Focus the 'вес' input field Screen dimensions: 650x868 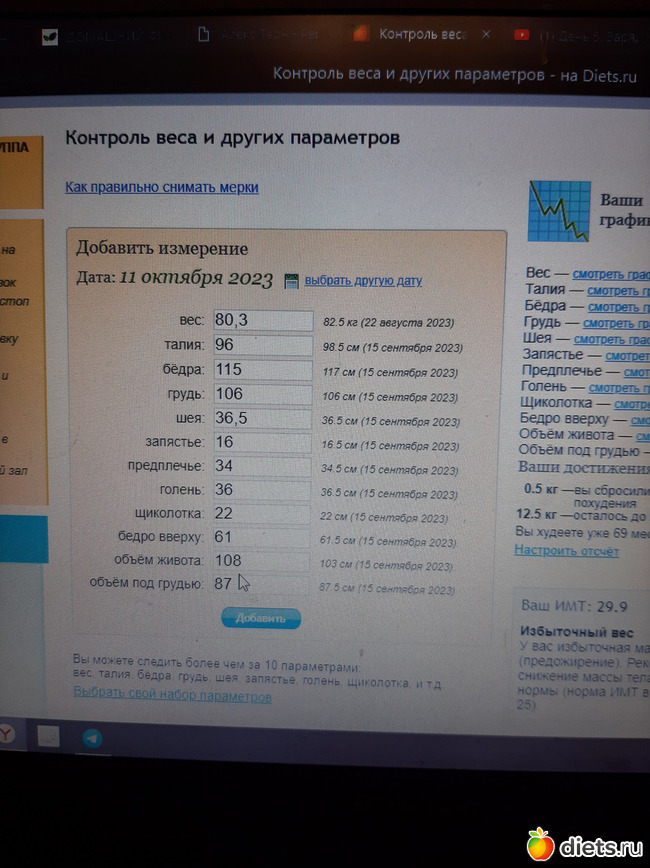tap(262, 320)
